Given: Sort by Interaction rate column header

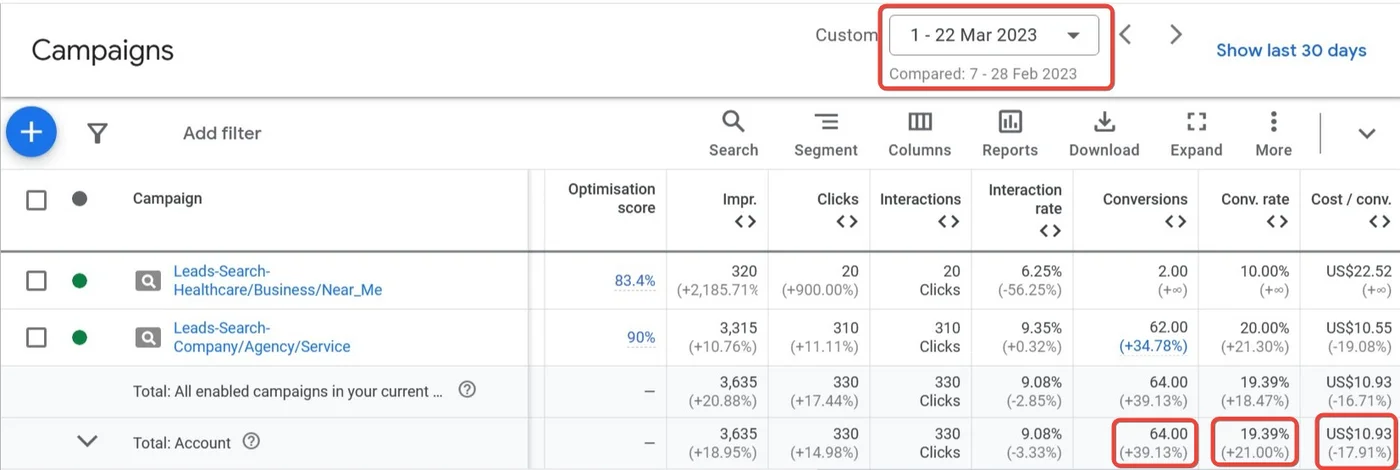Looking at the screenshot, I should [1025, 199].
